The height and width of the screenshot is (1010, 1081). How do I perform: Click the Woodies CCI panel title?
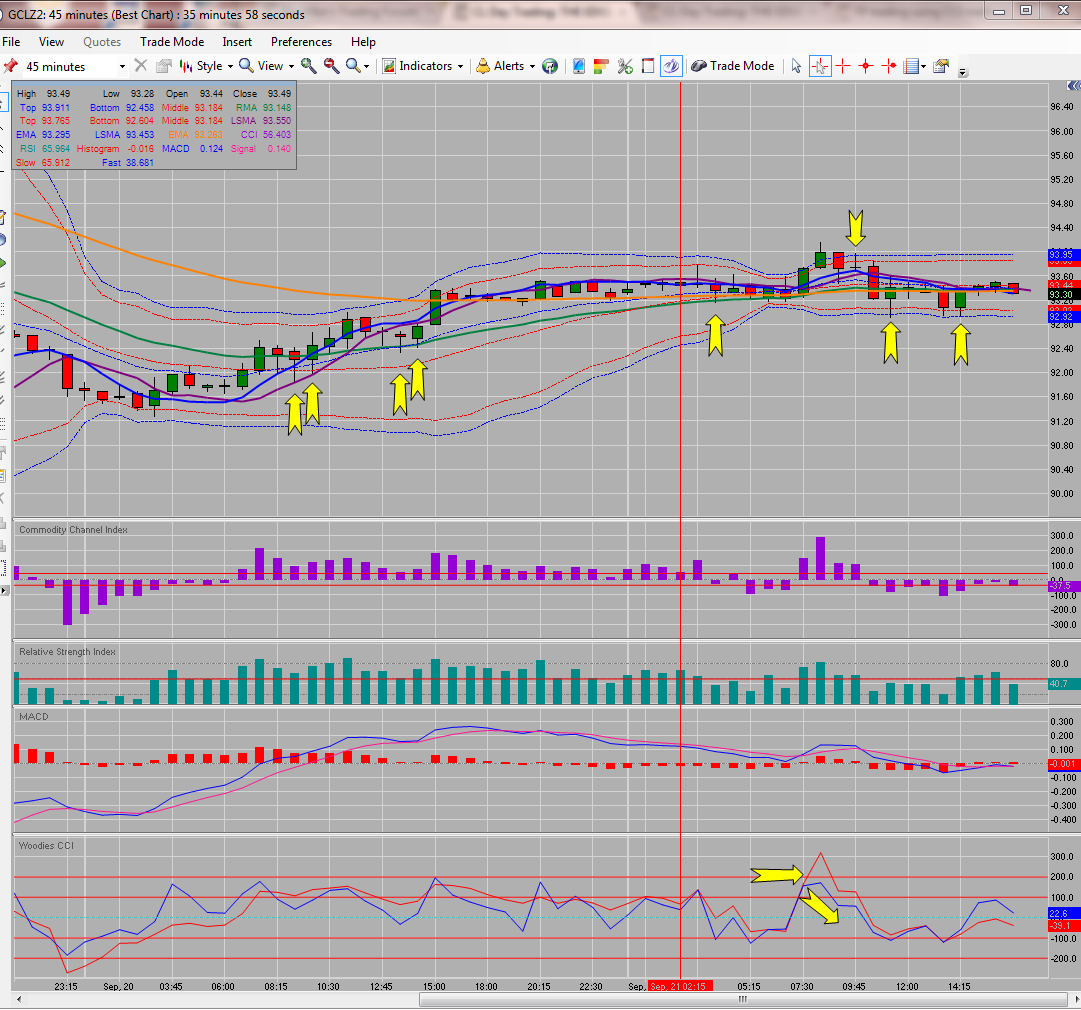[x=46, y=845]
